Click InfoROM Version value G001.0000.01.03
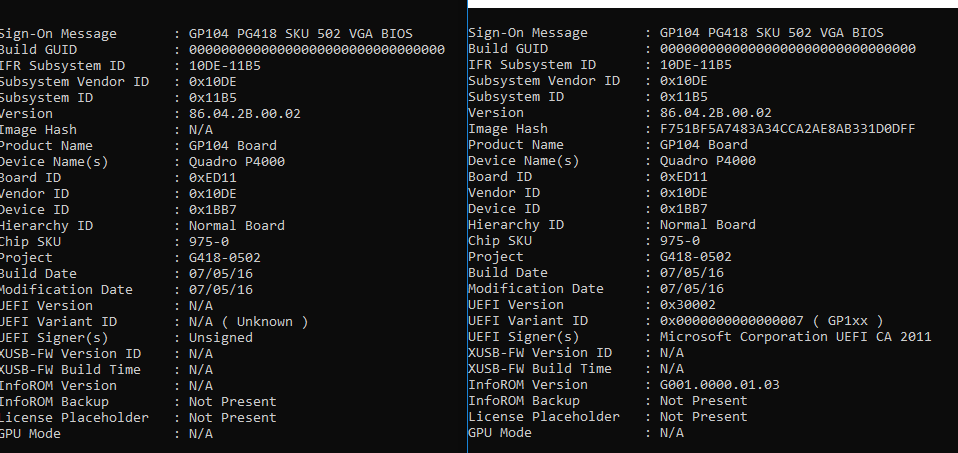Image resolution: width=958 pixels, height=453 pixels. 720,385
